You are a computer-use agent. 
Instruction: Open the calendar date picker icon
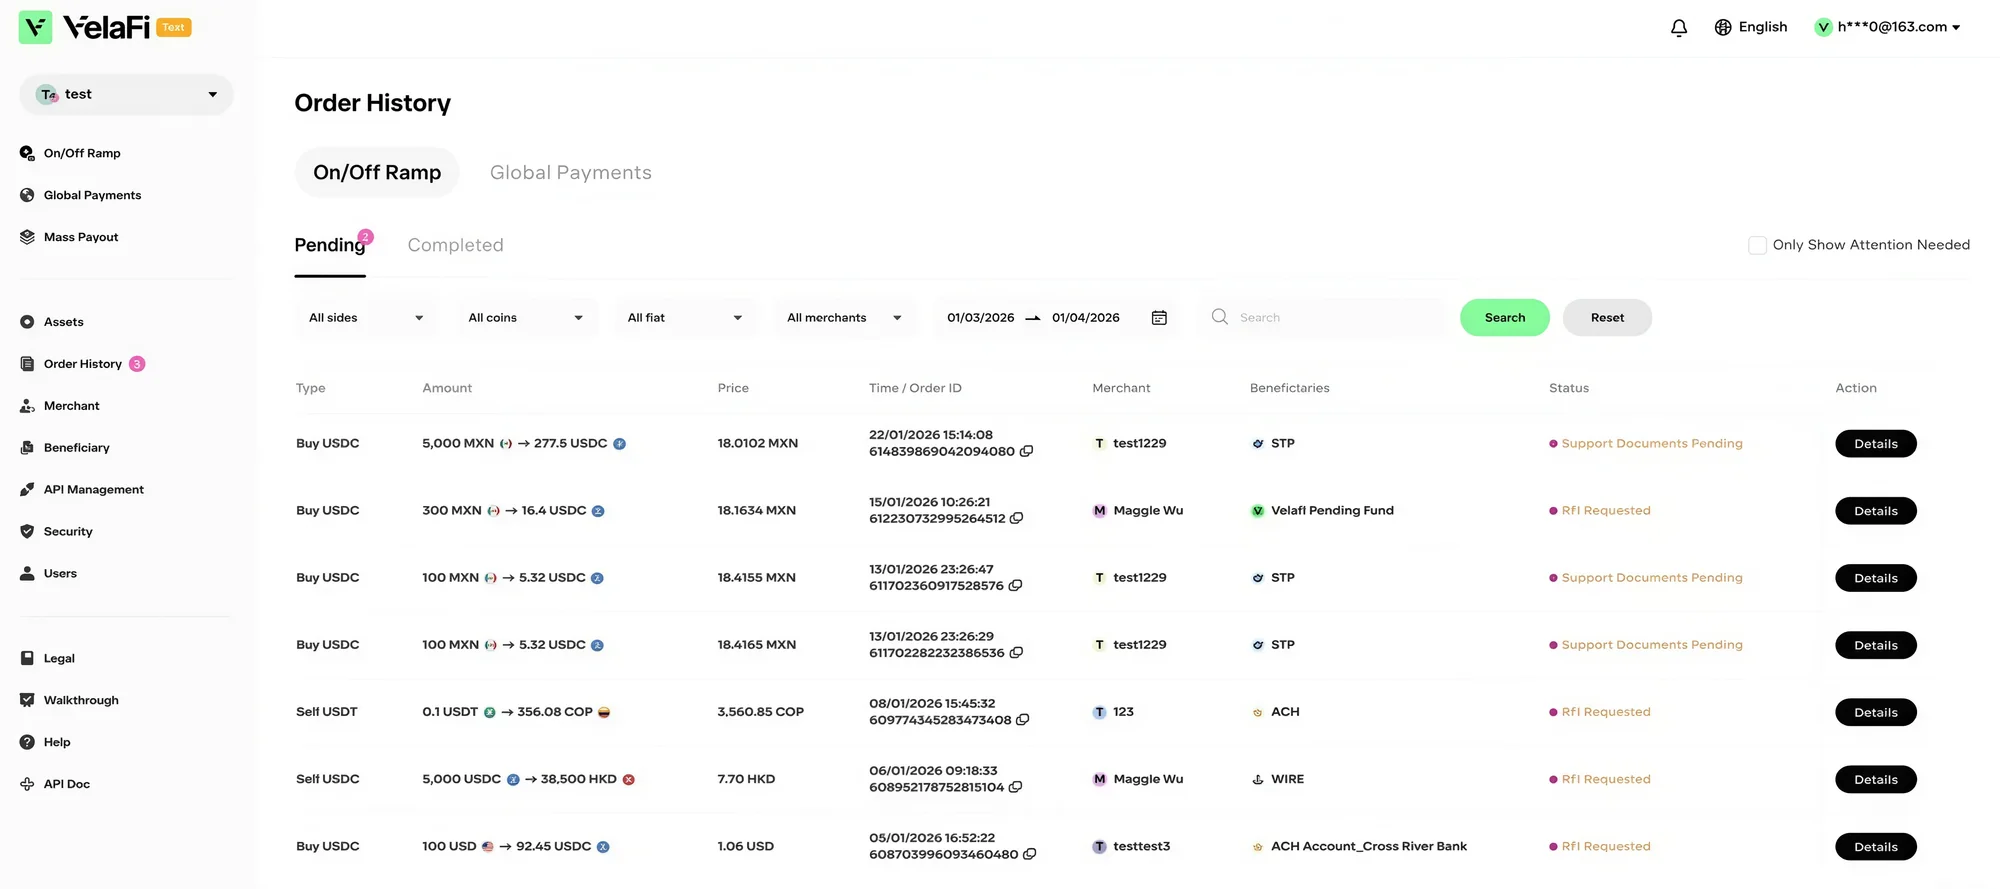click(x=1159, y=318)
